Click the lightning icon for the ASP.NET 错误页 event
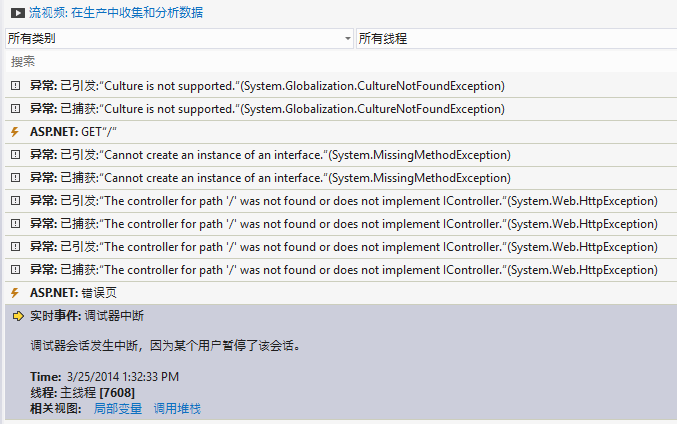The height and width of the screenshot is (424, 677). (x=15, y=293)
